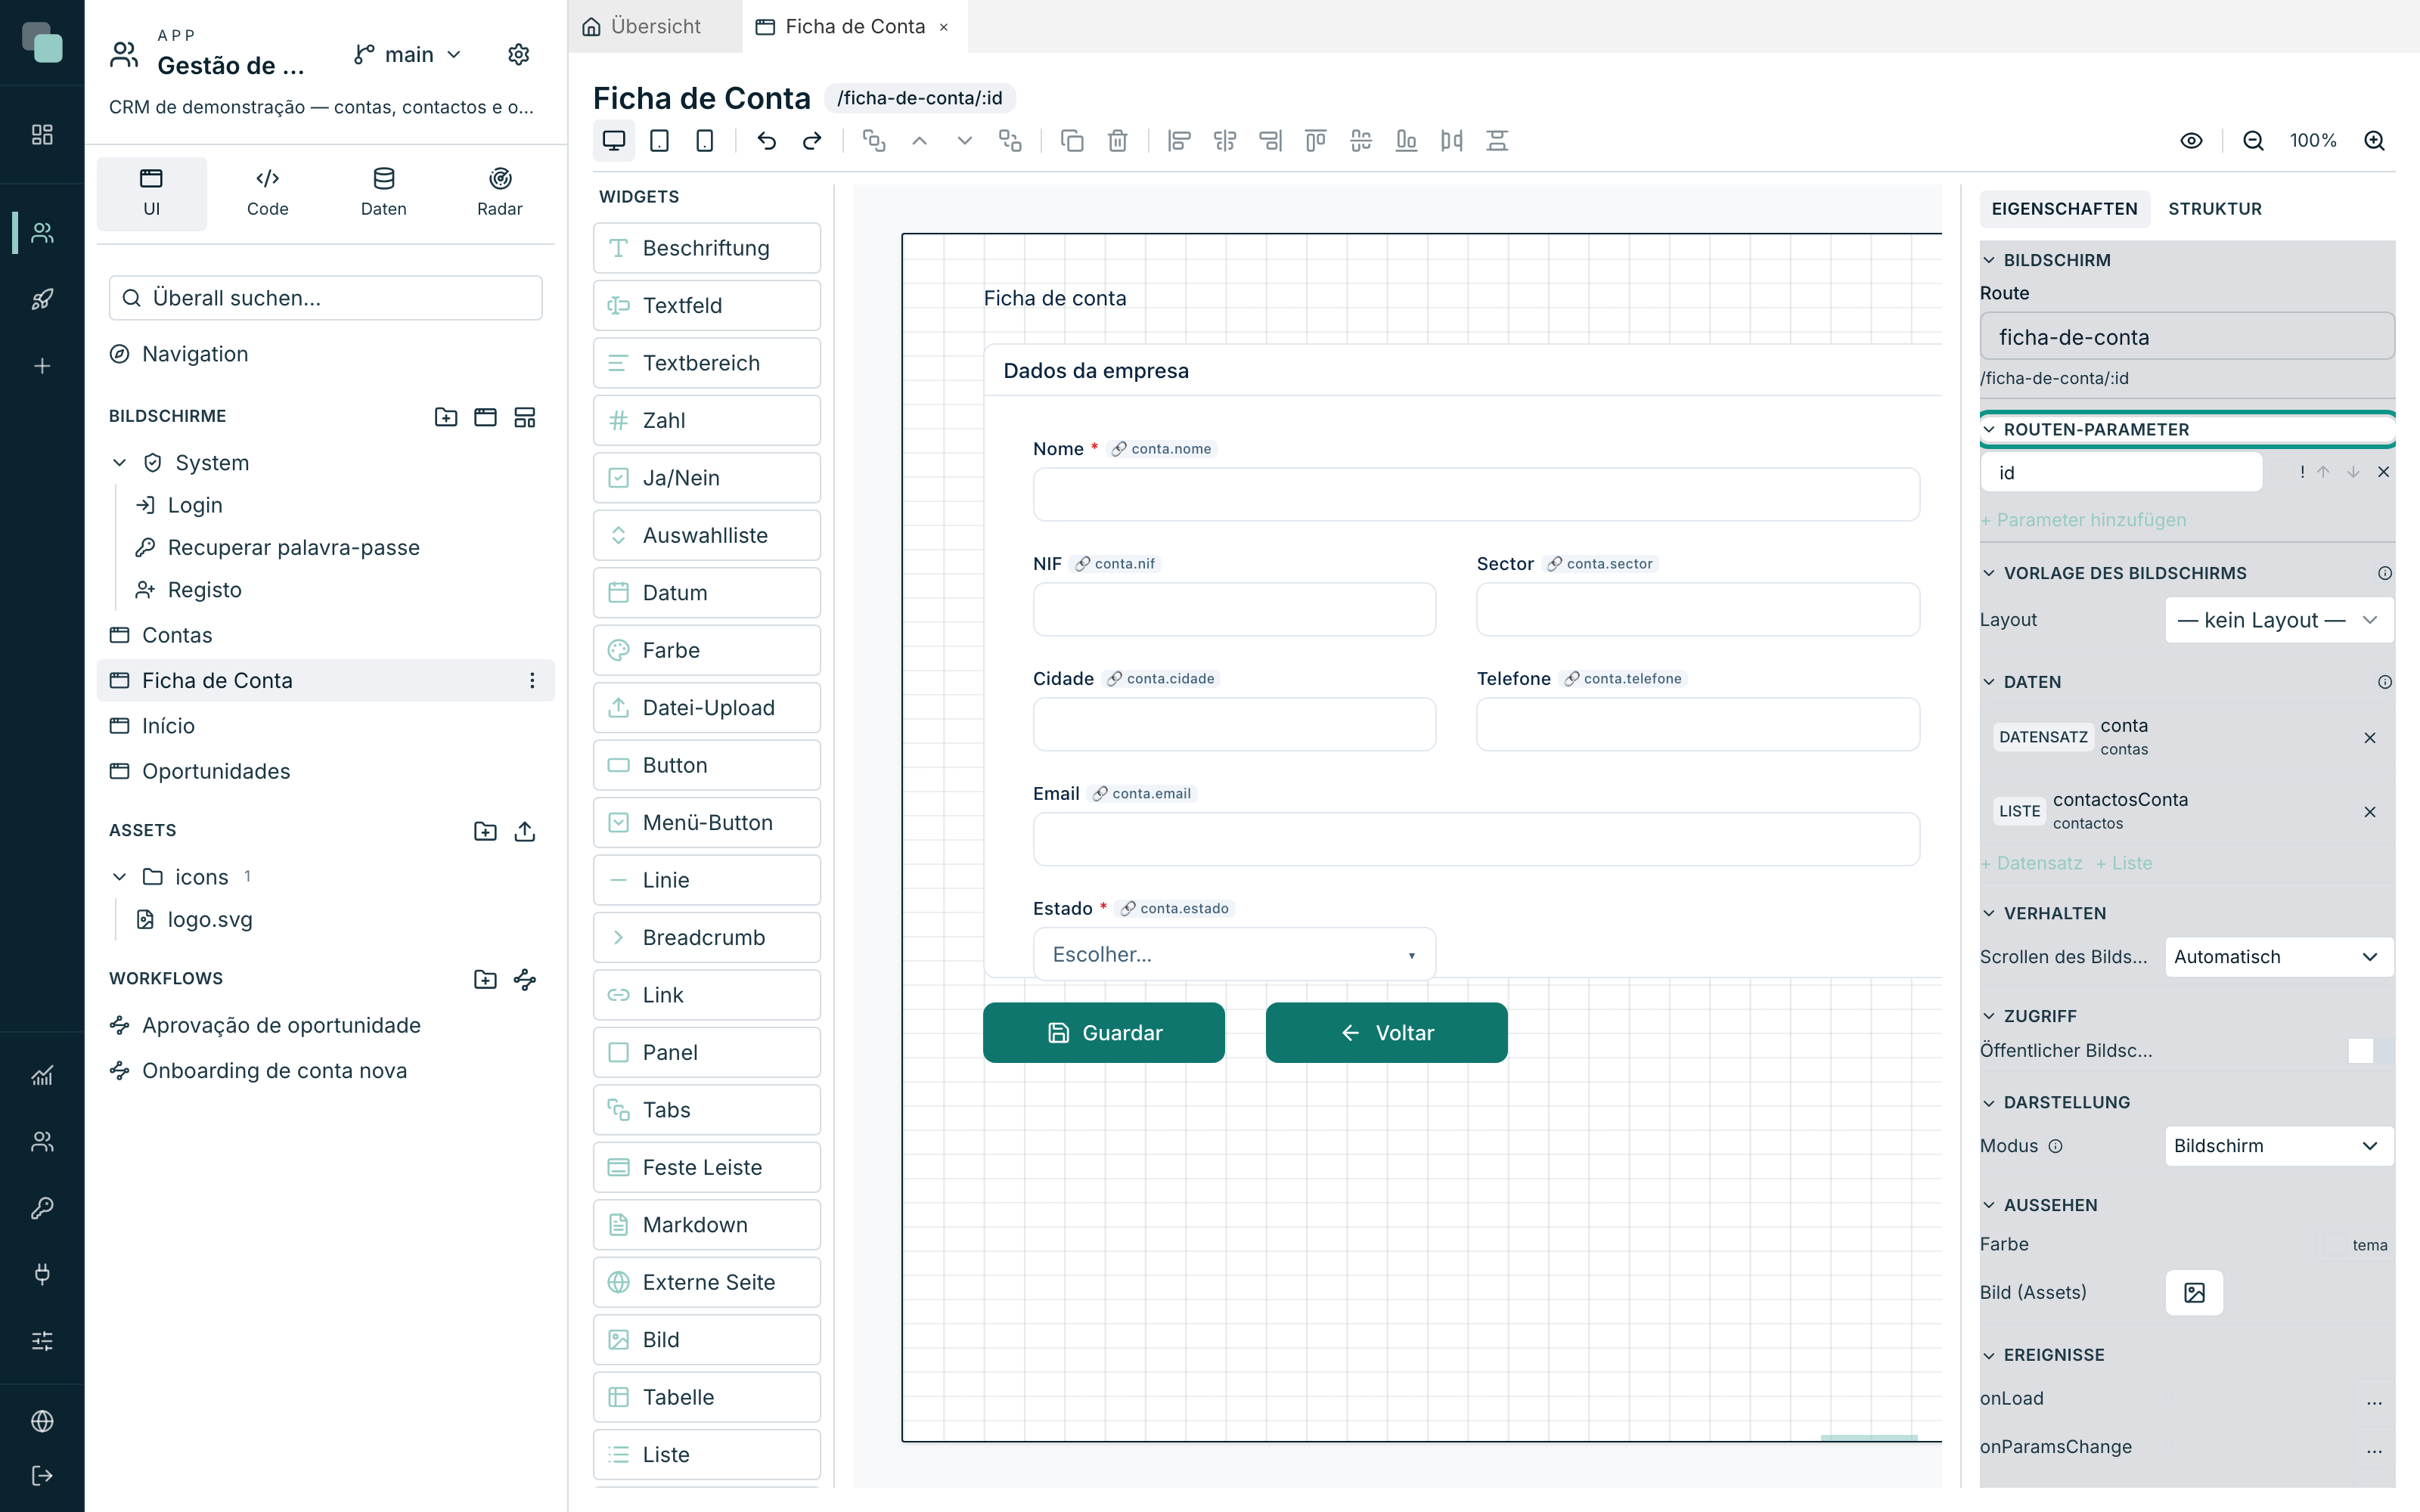The width and height of the screenshot is (2420, 1512).
Task: Open the Oportunidades screen
Action: (x=326, y=771)
